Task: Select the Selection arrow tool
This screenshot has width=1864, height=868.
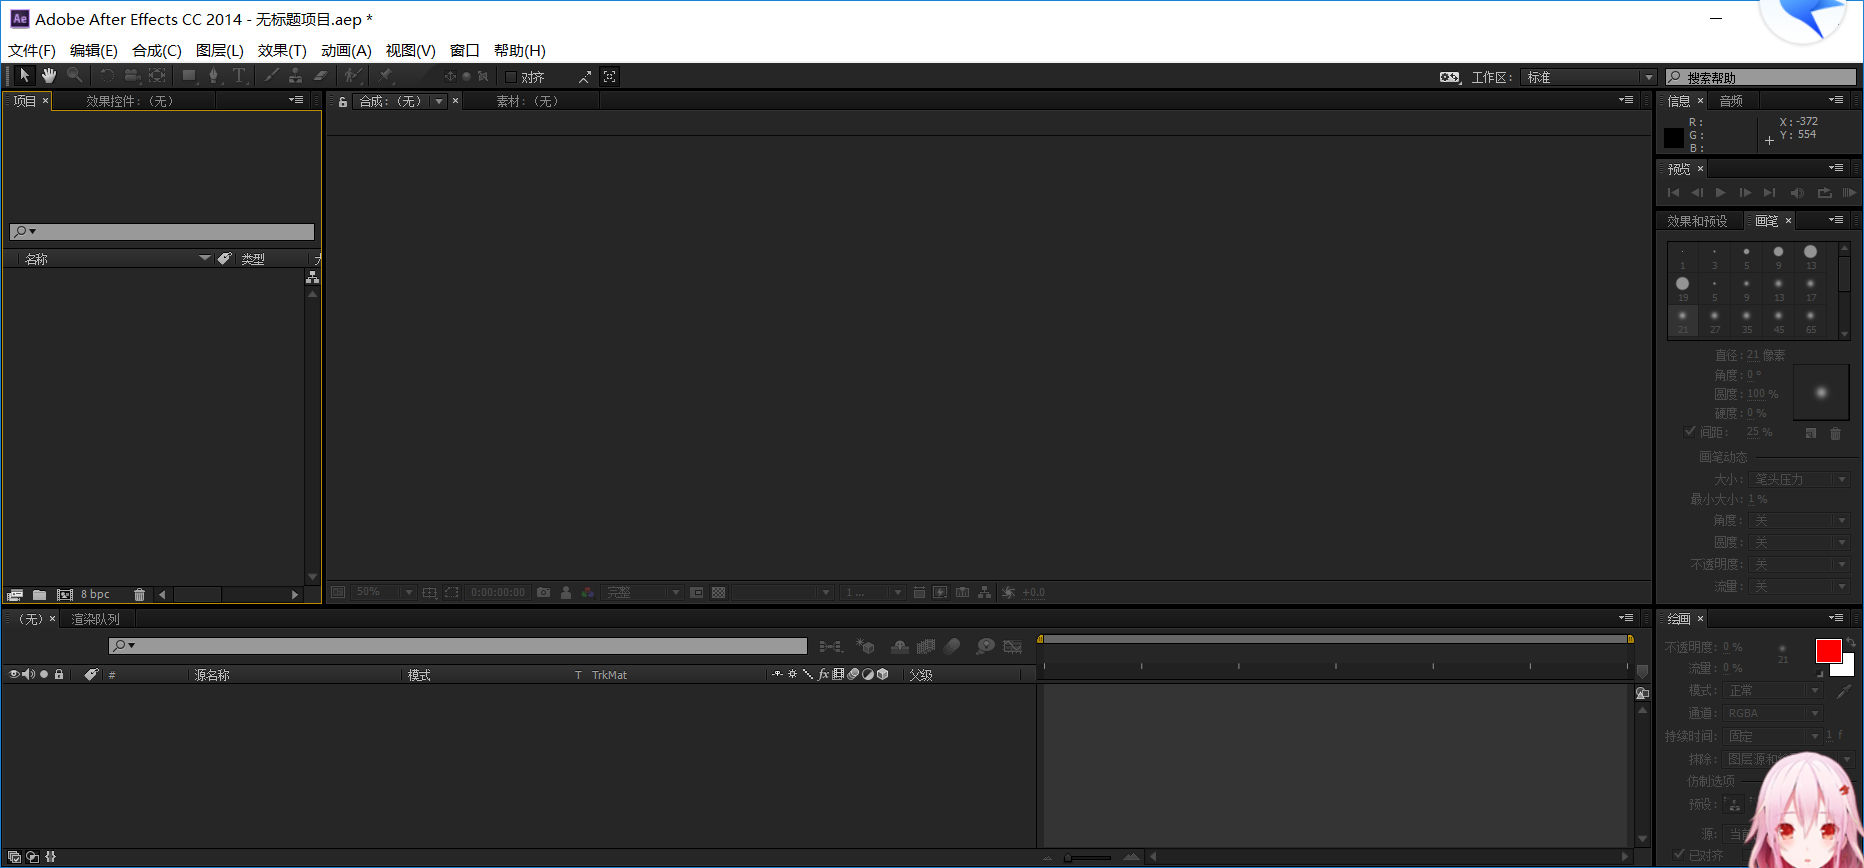Action: point(25,76)
